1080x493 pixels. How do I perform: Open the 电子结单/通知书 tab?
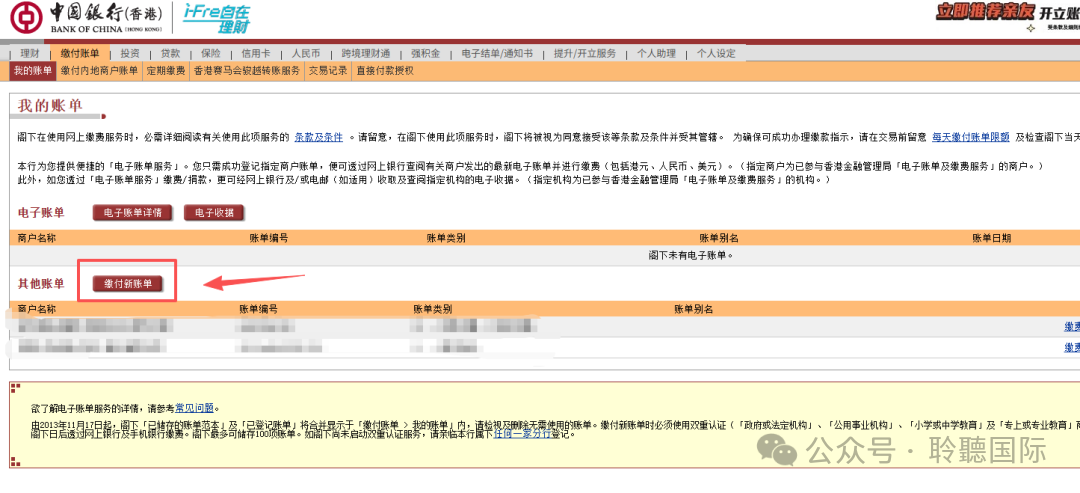tap(497, 53)
